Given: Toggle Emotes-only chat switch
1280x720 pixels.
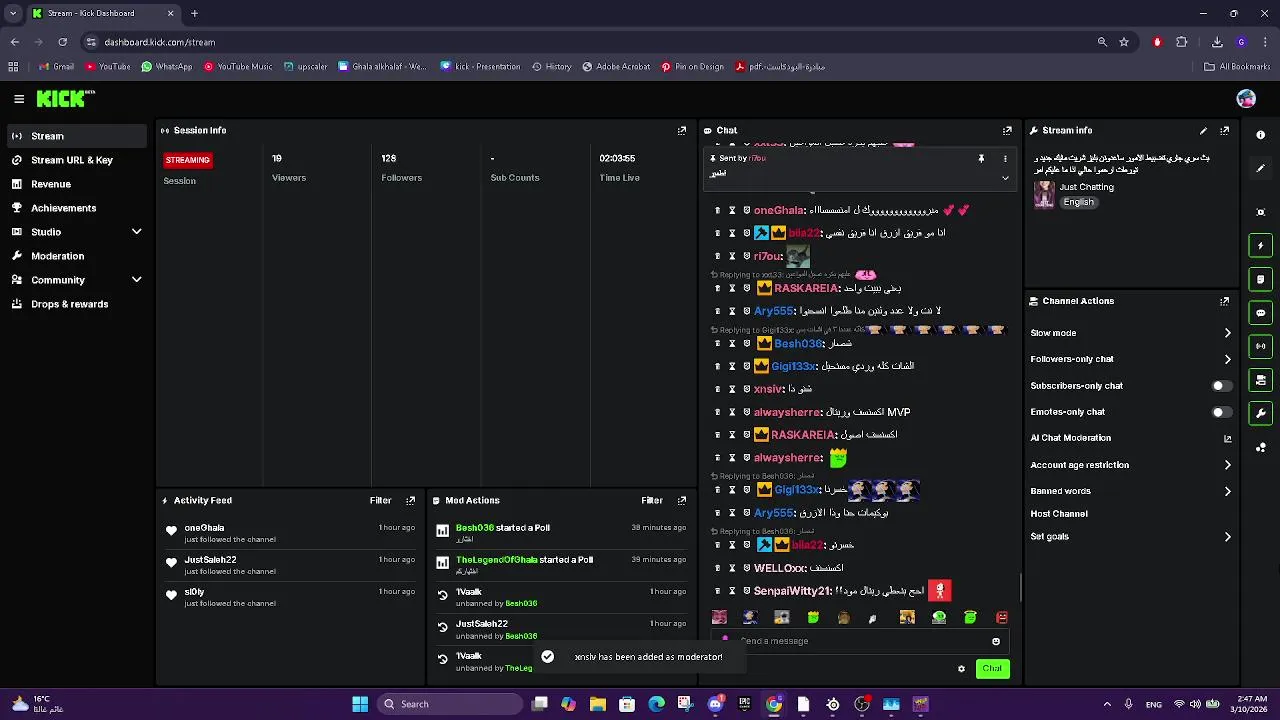Looking at the screenshot, I should tap(1220, 412).
